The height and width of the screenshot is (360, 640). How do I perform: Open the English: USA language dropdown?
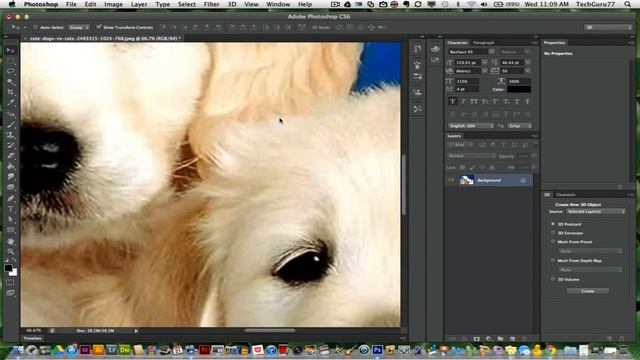click(x=471, y=126)
